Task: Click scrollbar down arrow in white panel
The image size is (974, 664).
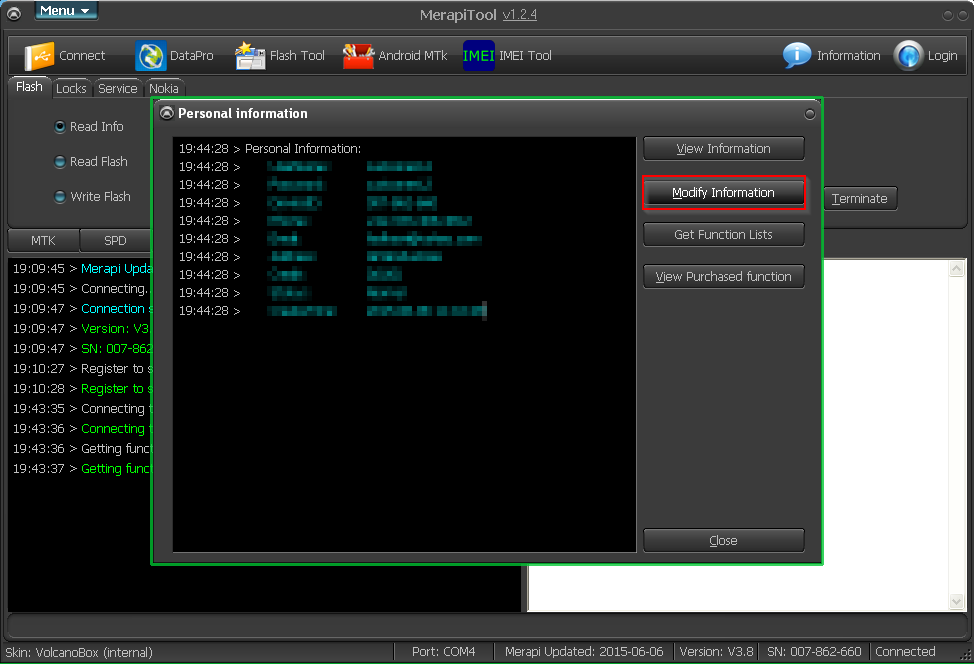Action: [957, 601]
